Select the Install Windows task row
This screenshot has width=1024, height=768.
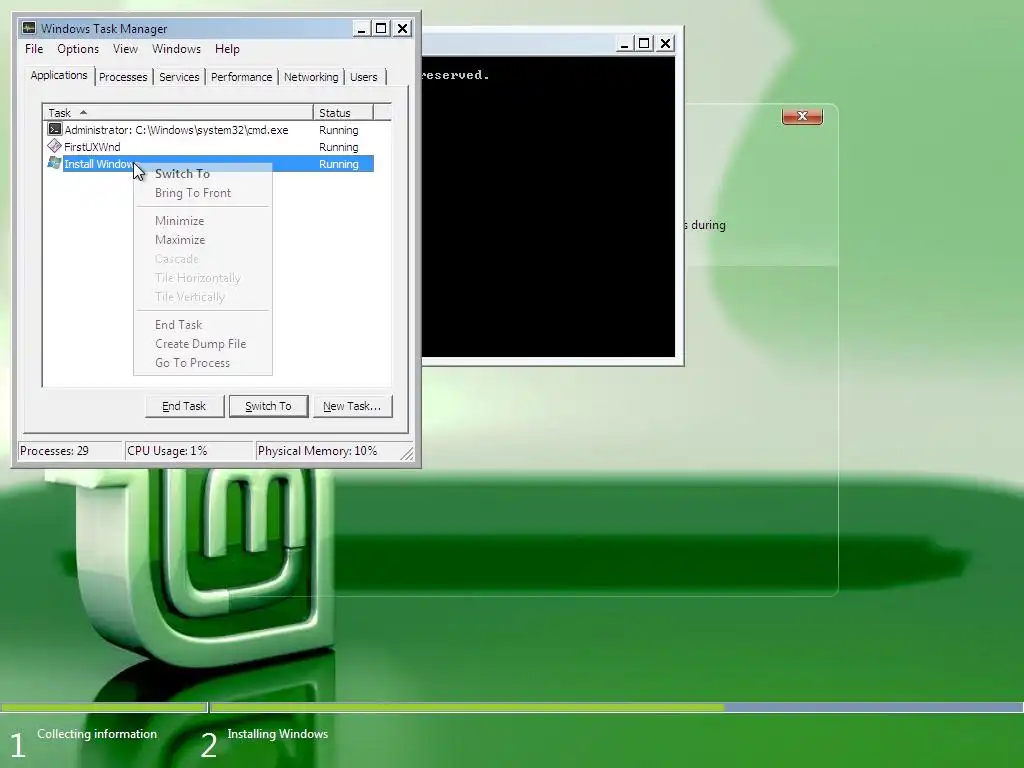click(210, 164)
